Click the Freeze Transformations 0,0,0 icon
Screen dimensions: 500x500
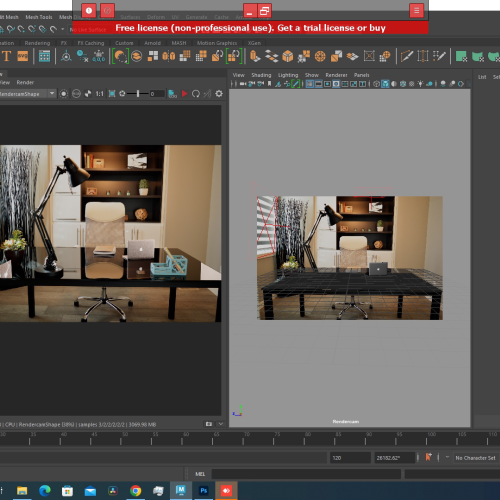pos(99,56)
